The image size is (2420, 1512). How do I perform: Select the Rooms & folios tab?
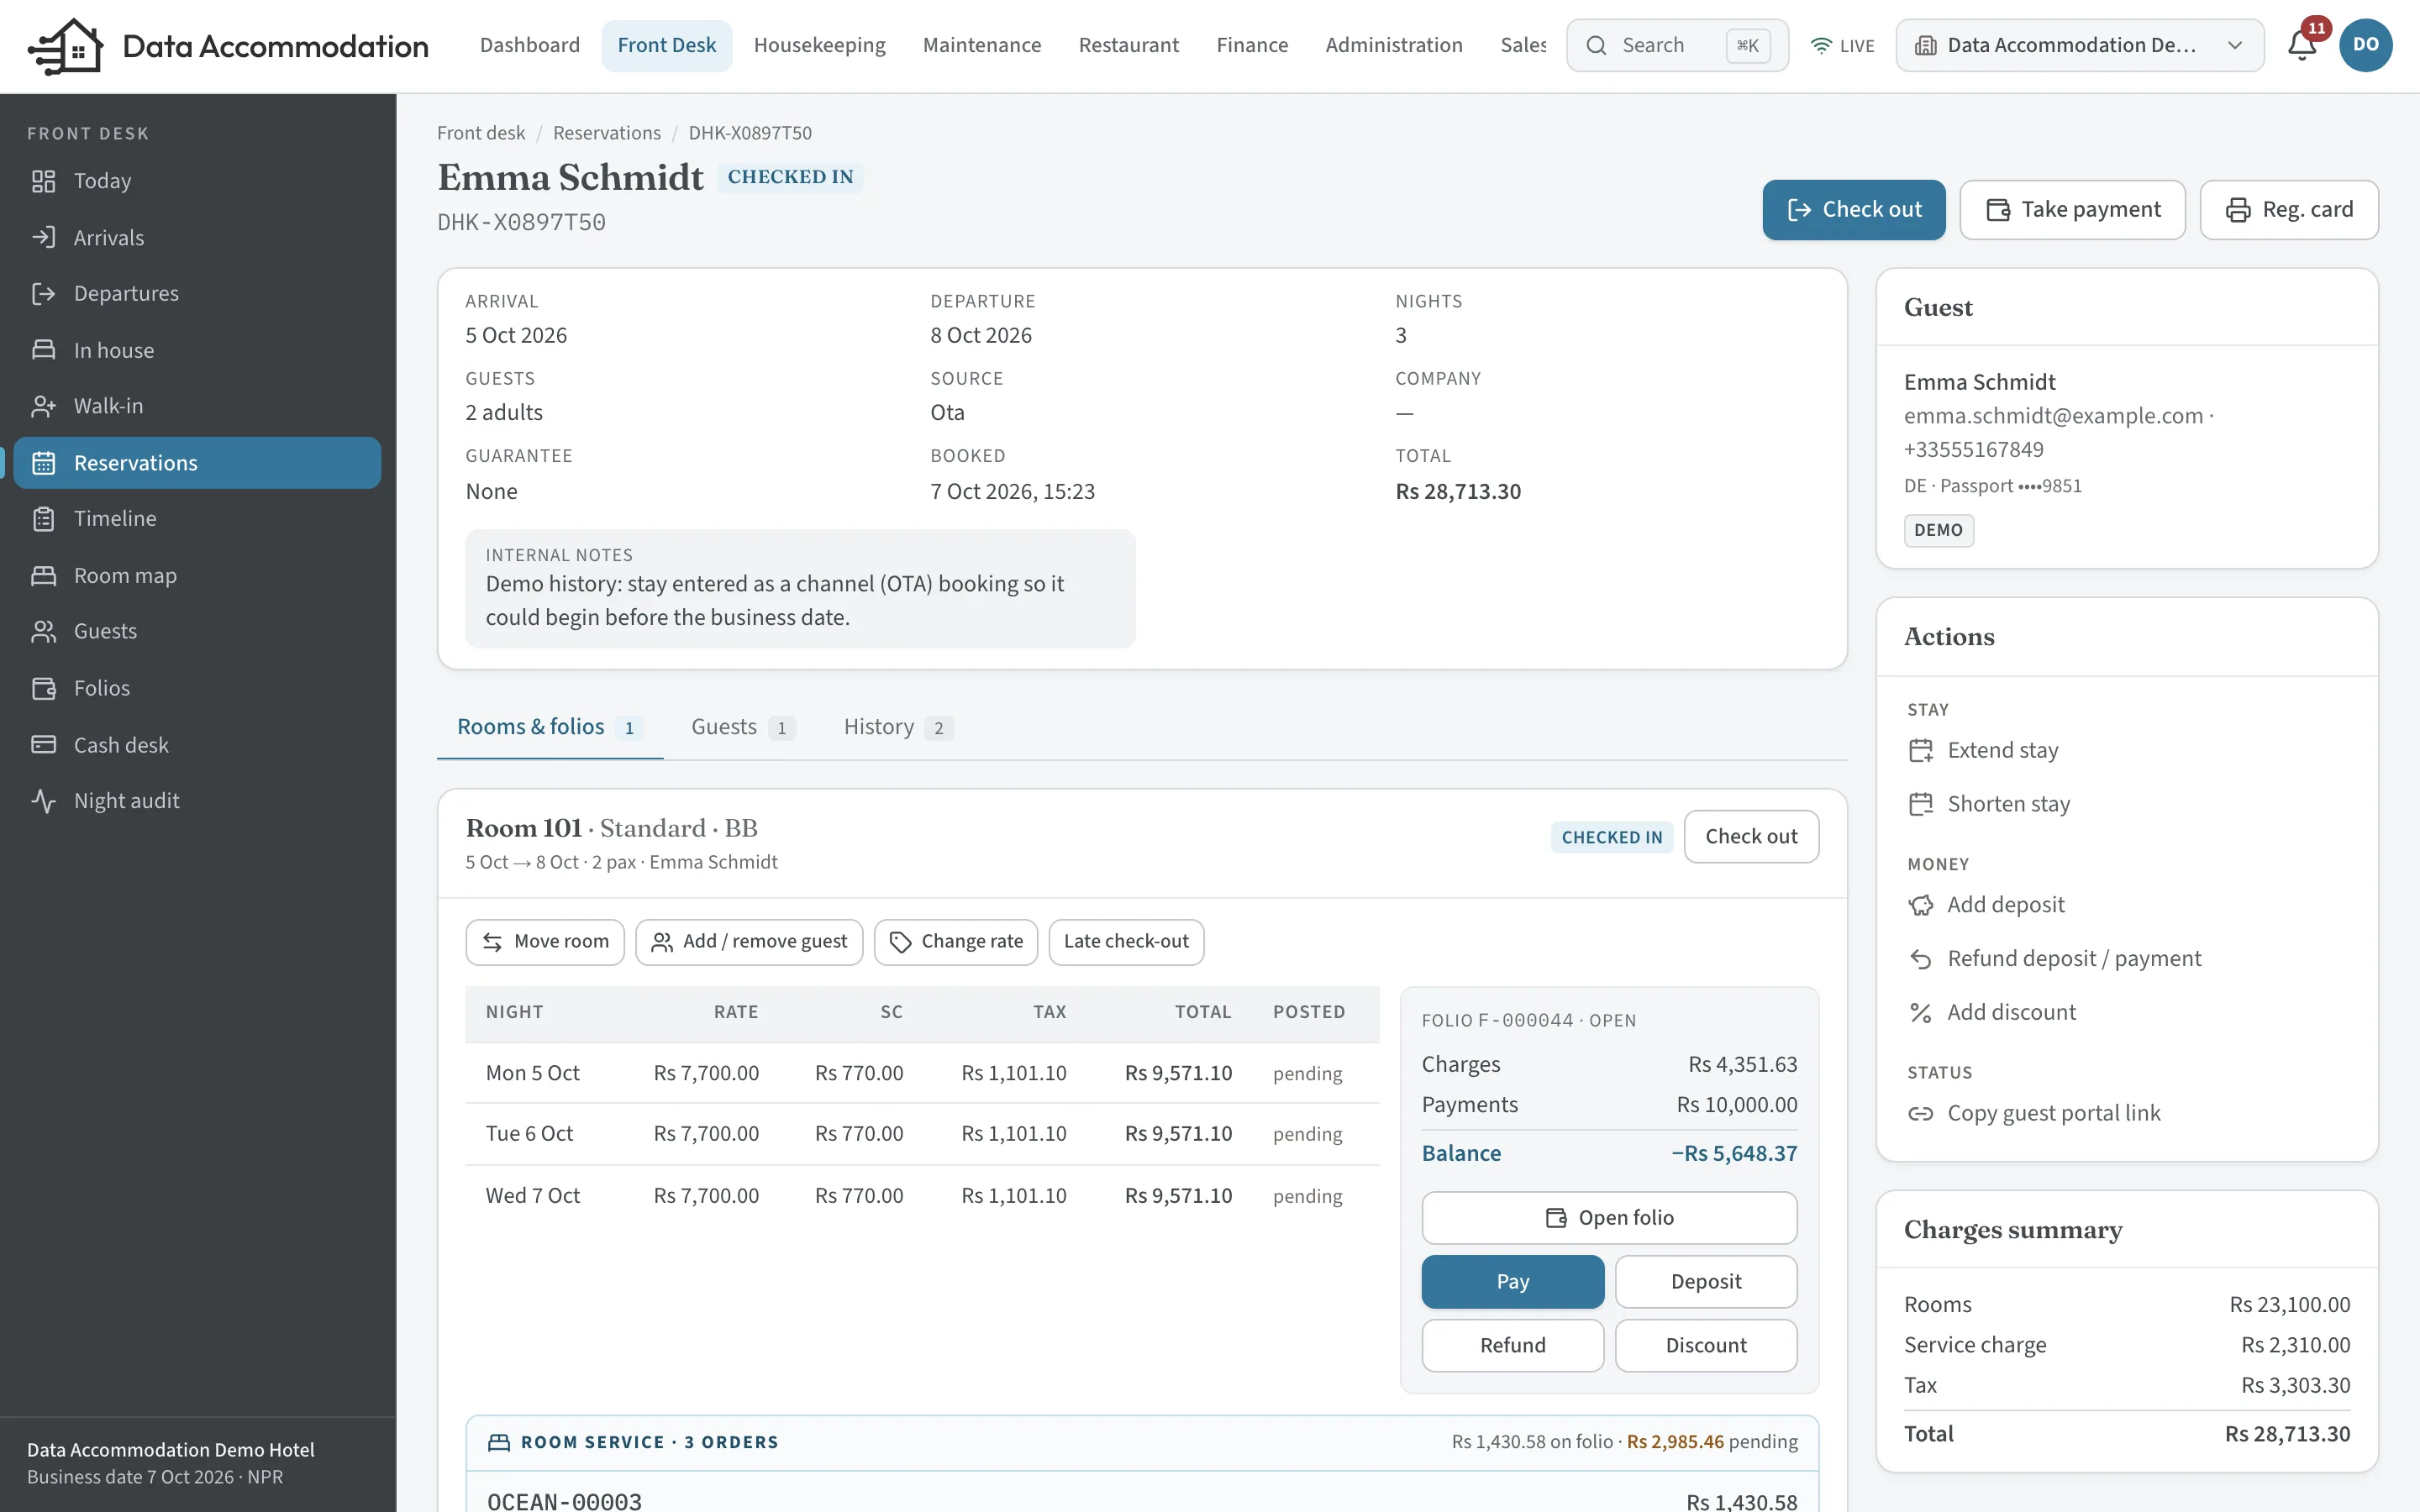coord(549,727)
